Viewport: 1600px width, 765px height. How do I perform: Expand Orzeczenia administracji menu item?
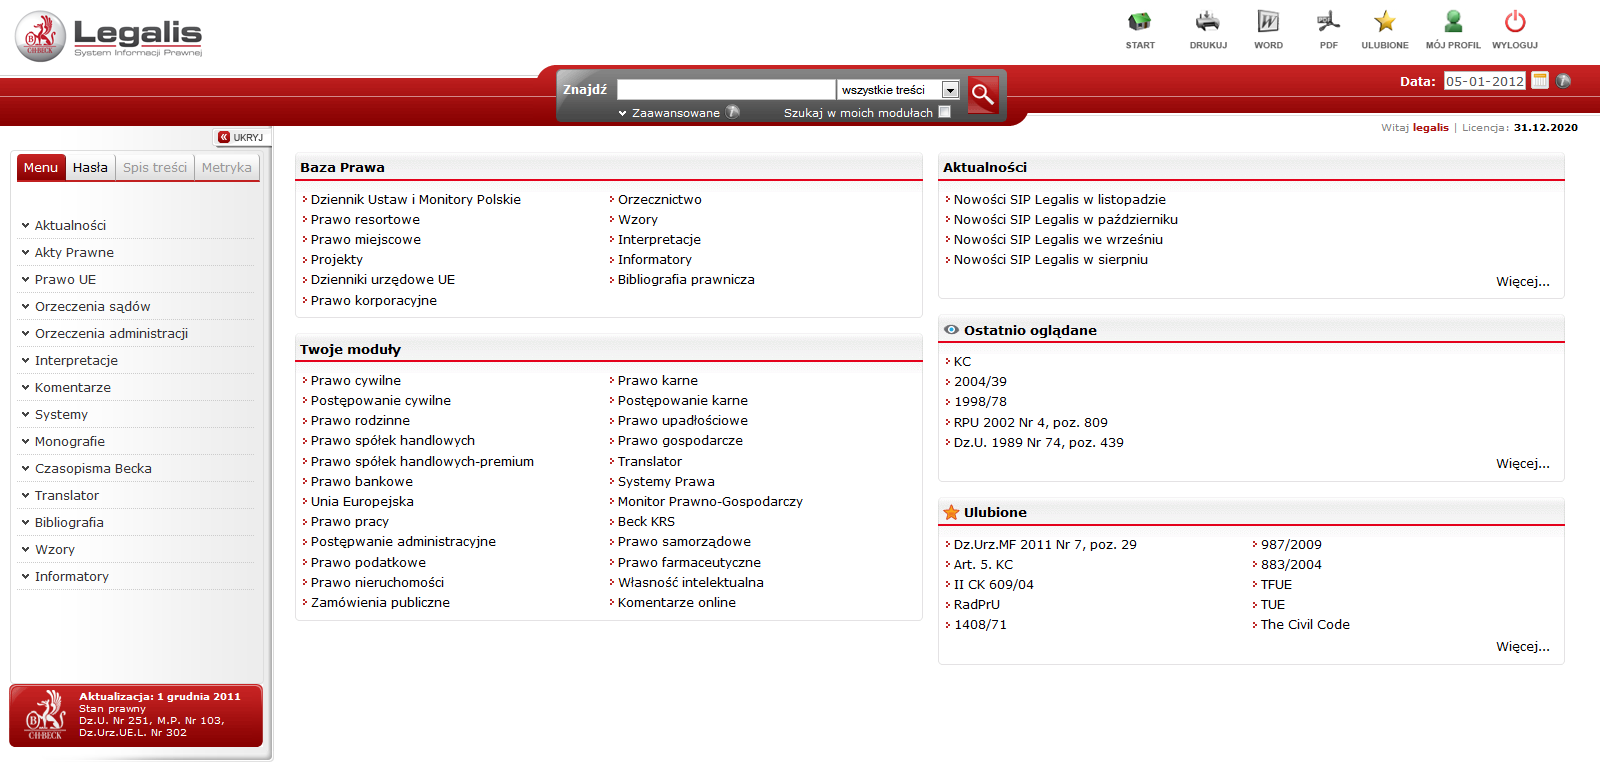(111, 334)
